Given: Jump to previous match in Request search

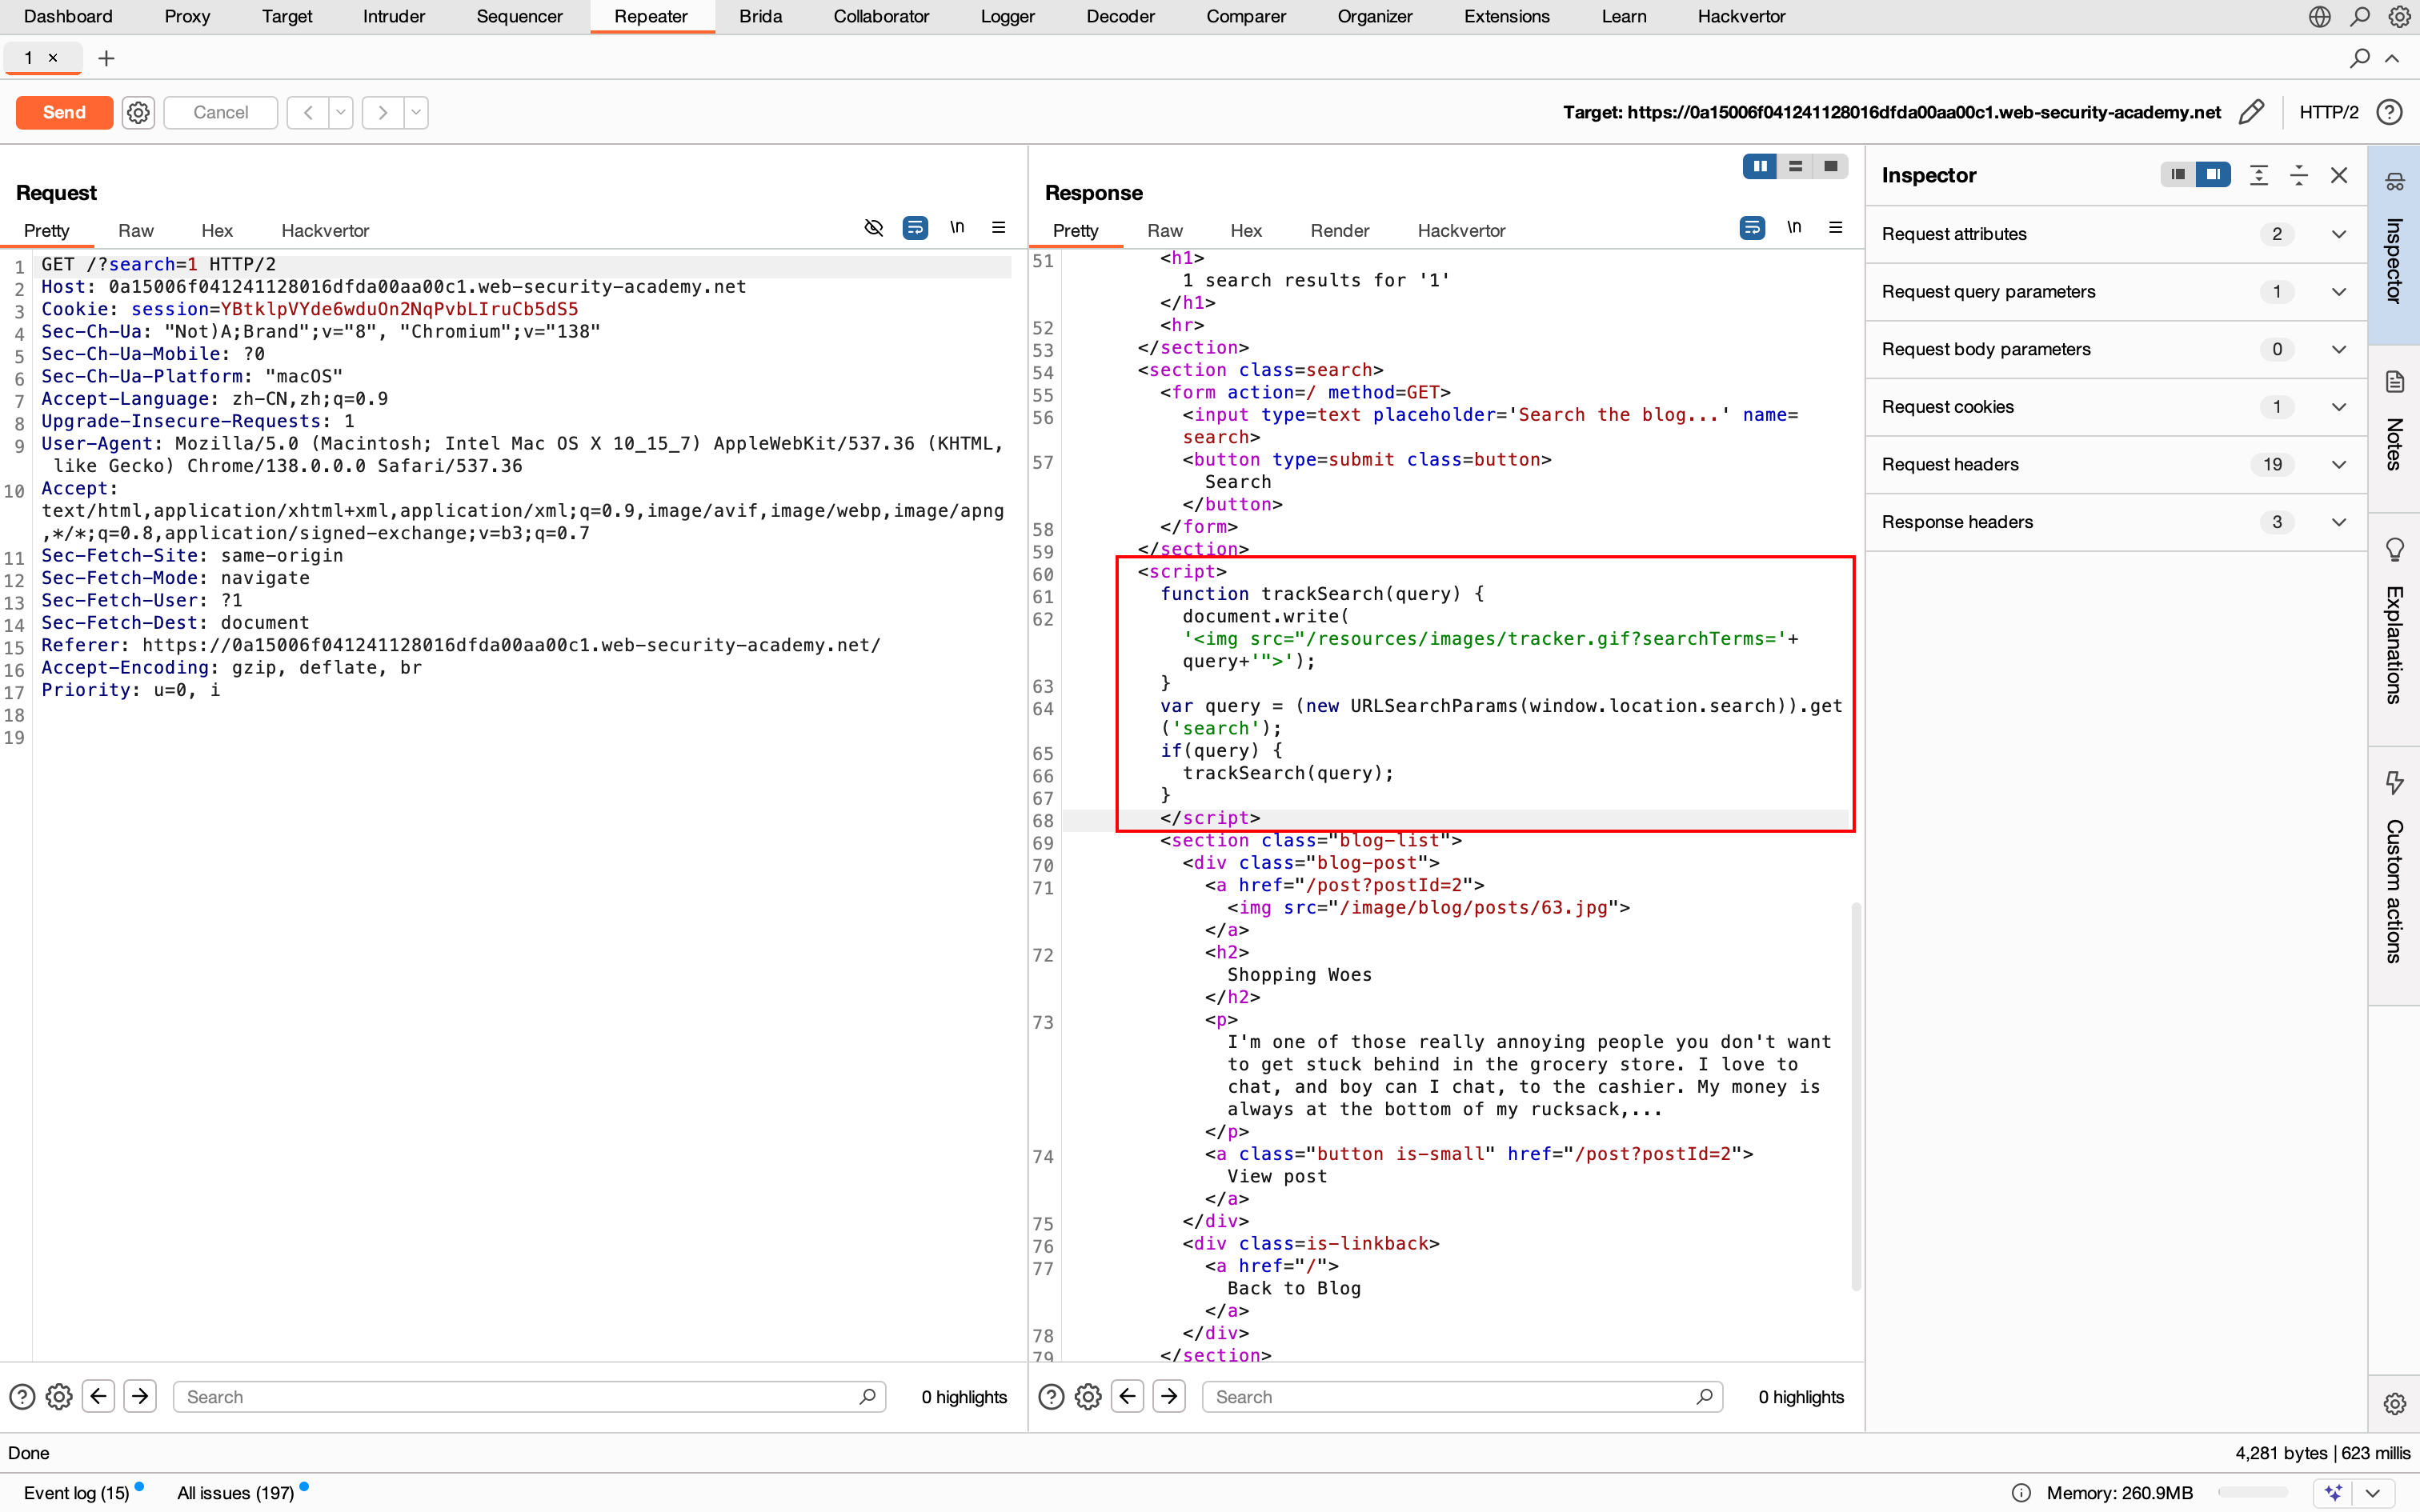Looking at the screenshot, I should (98, 1396).
